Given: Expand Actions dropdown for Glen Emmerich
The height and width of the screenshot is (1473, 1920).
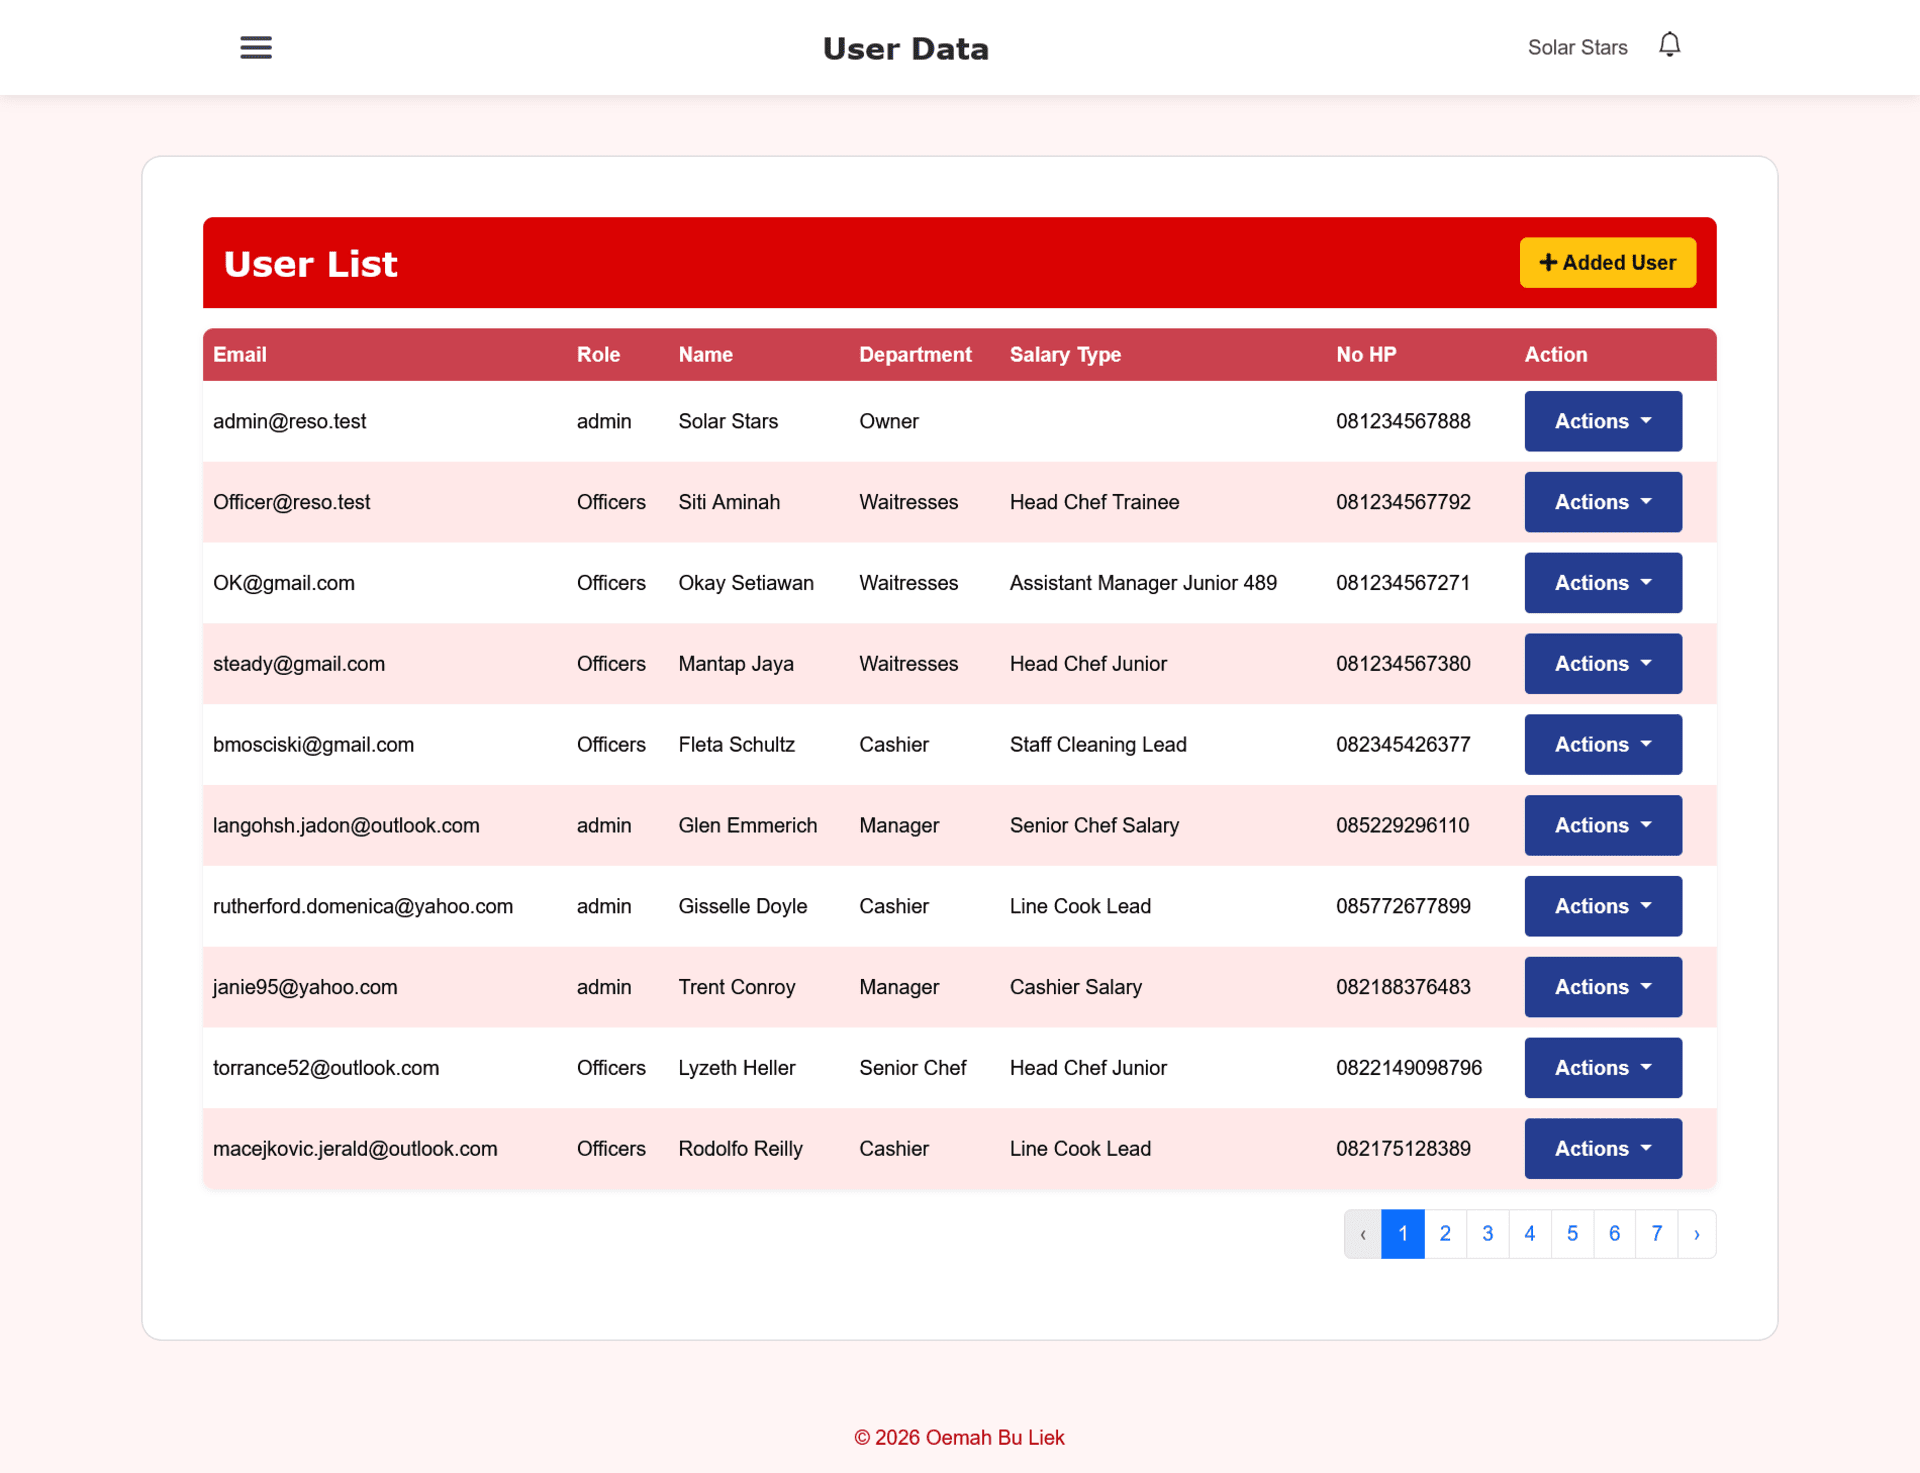Looking at the screenshot, I should [x=1602, y=825].
